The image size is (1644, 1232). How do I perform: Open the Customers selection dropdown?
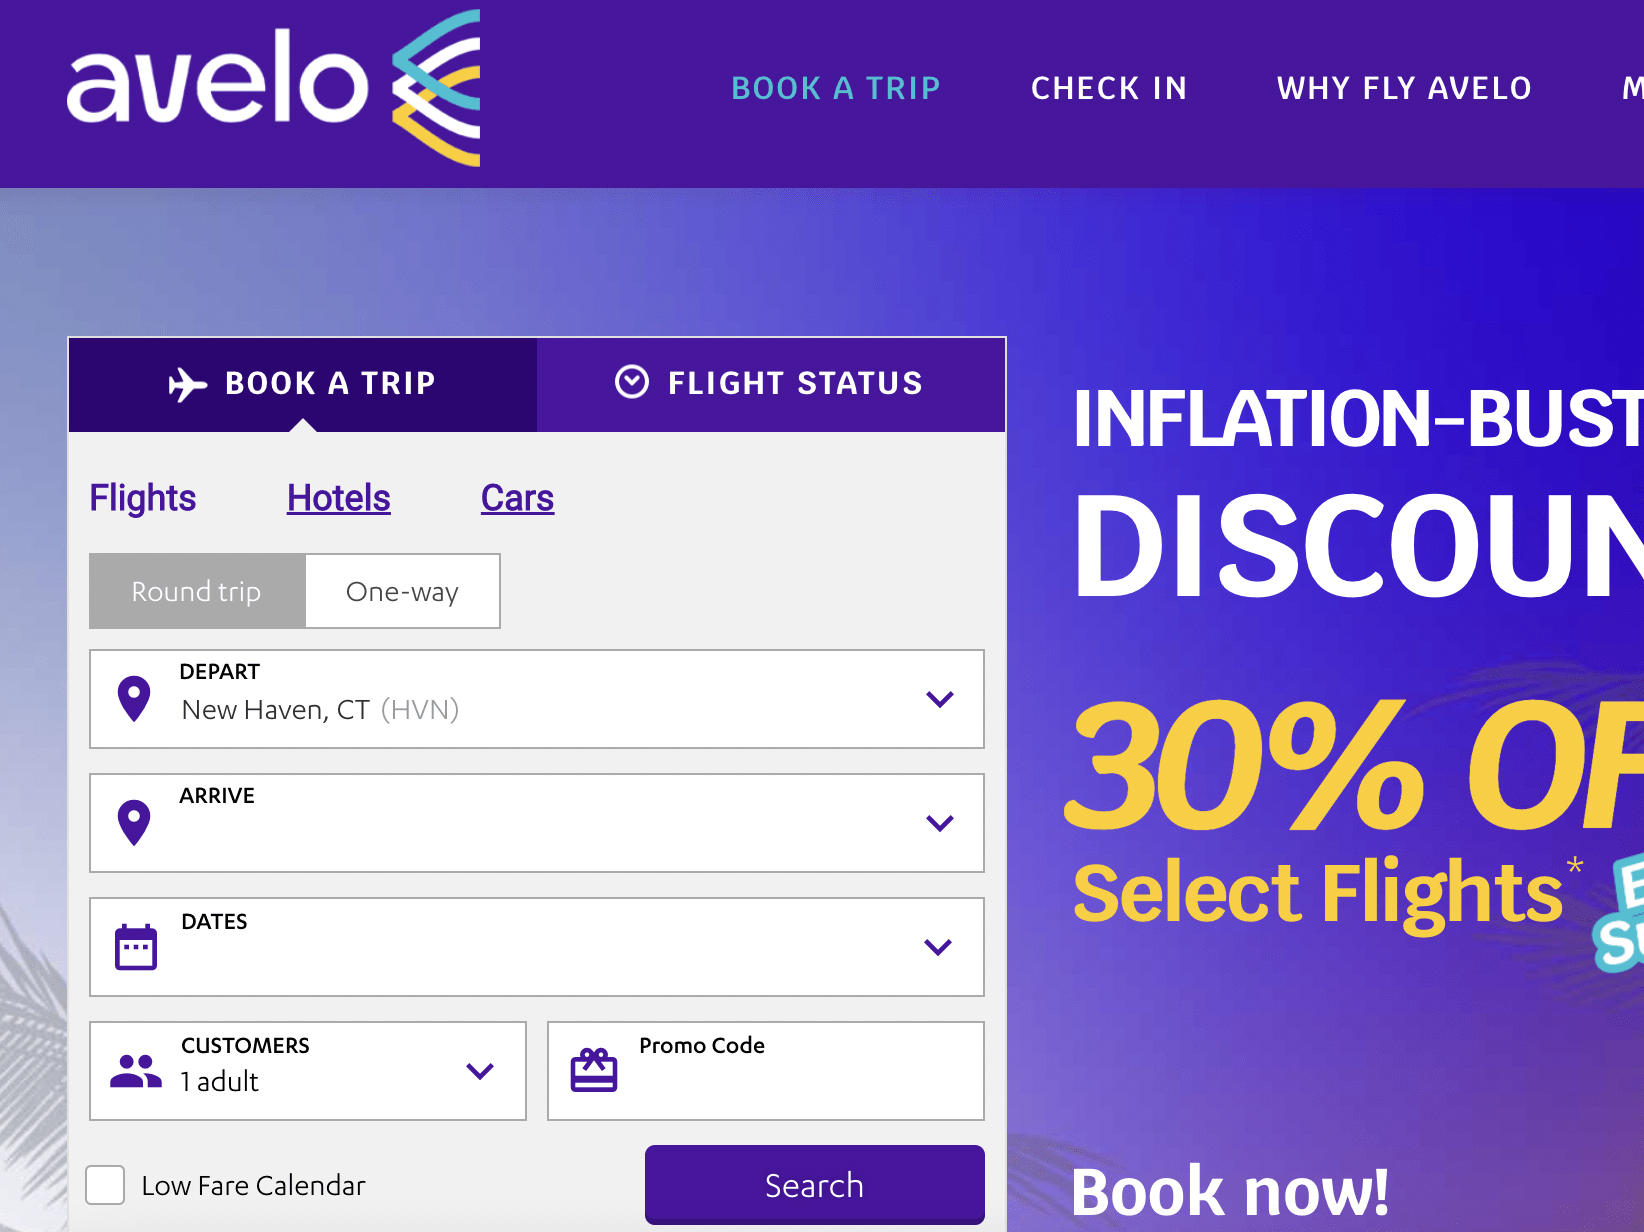(x=480, y=1070)
